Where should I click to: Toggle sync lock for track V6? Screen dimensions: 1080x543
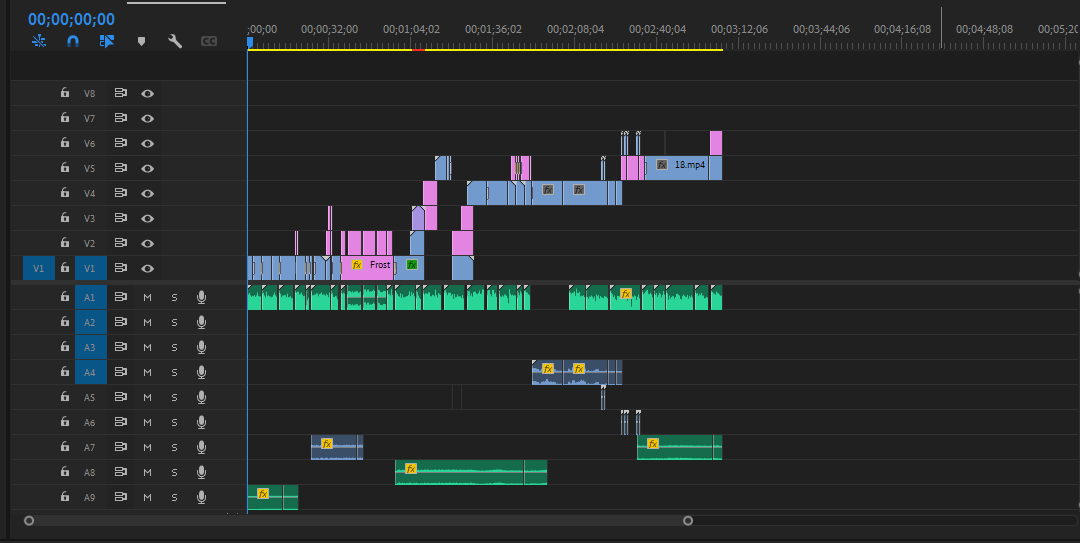[x=121, y=143]
